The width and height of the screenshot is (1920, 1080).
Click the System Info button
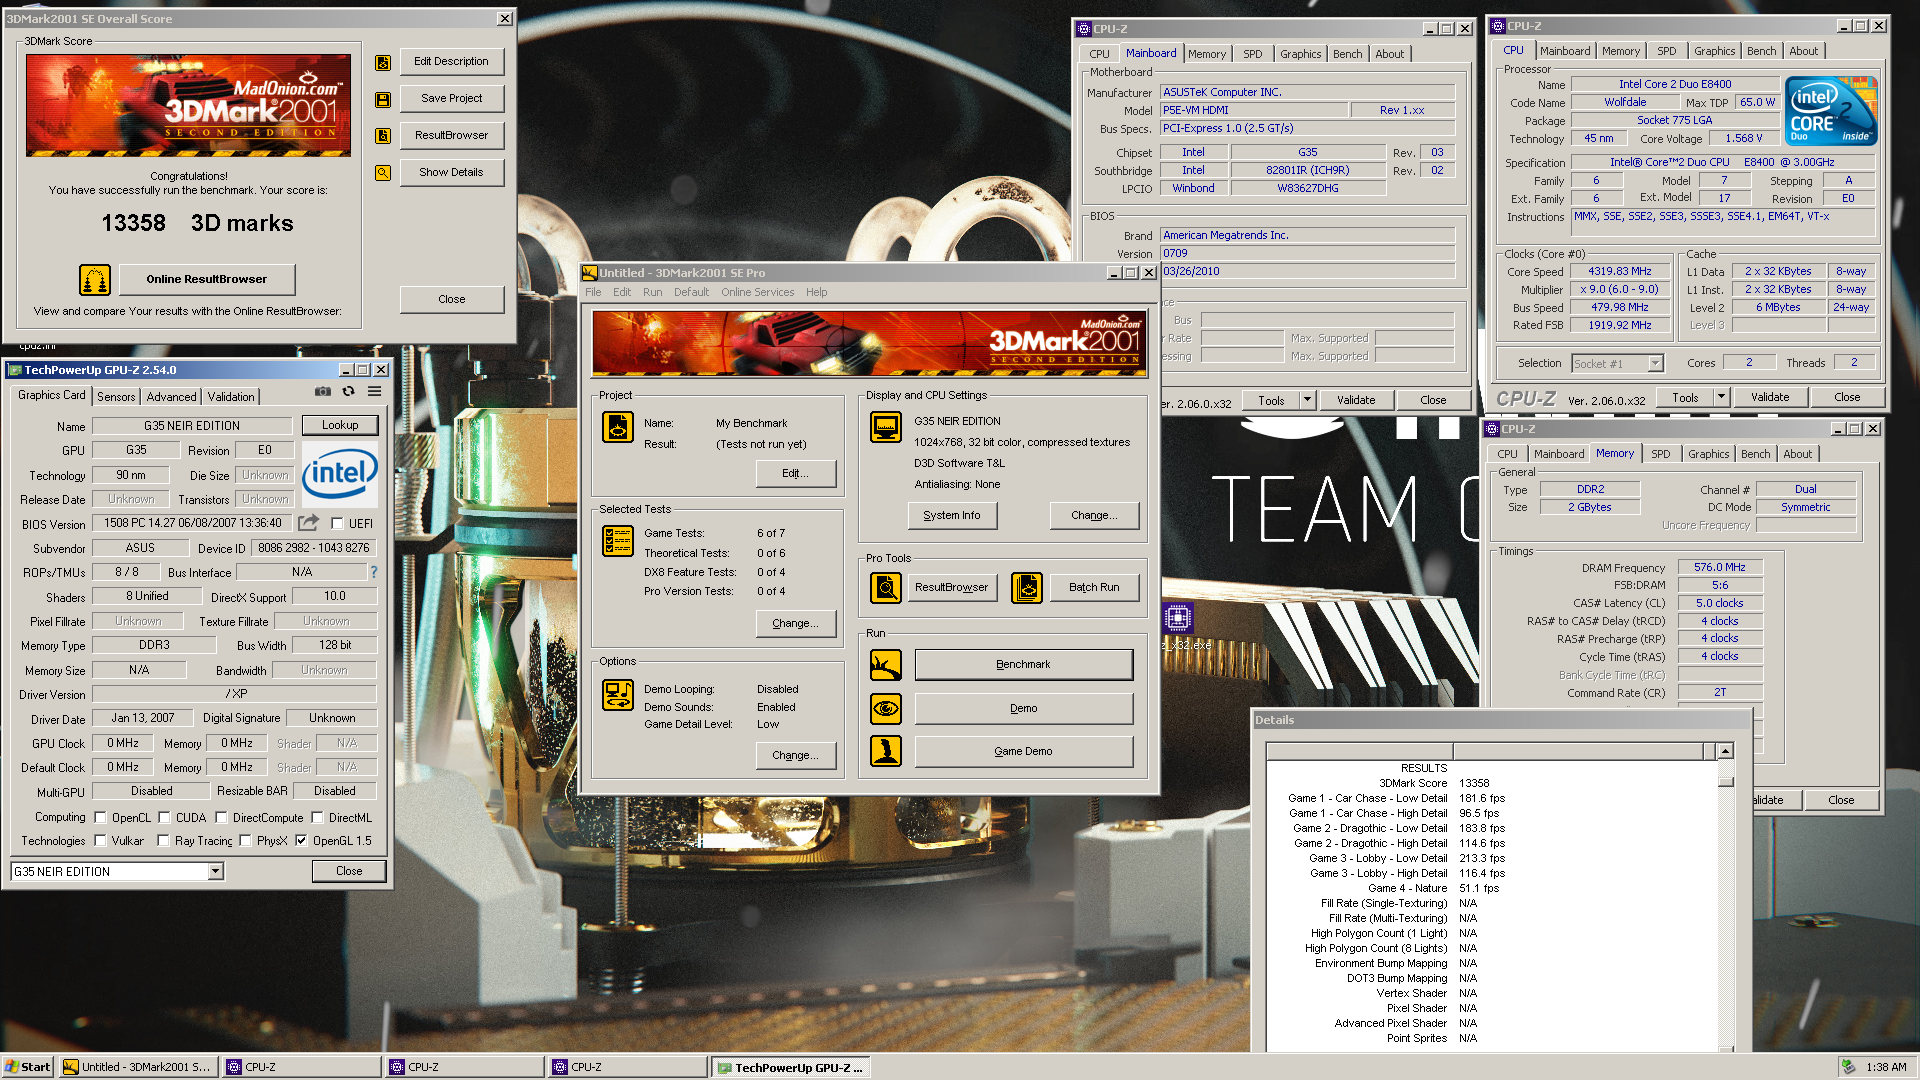click(x=952, y=516)
